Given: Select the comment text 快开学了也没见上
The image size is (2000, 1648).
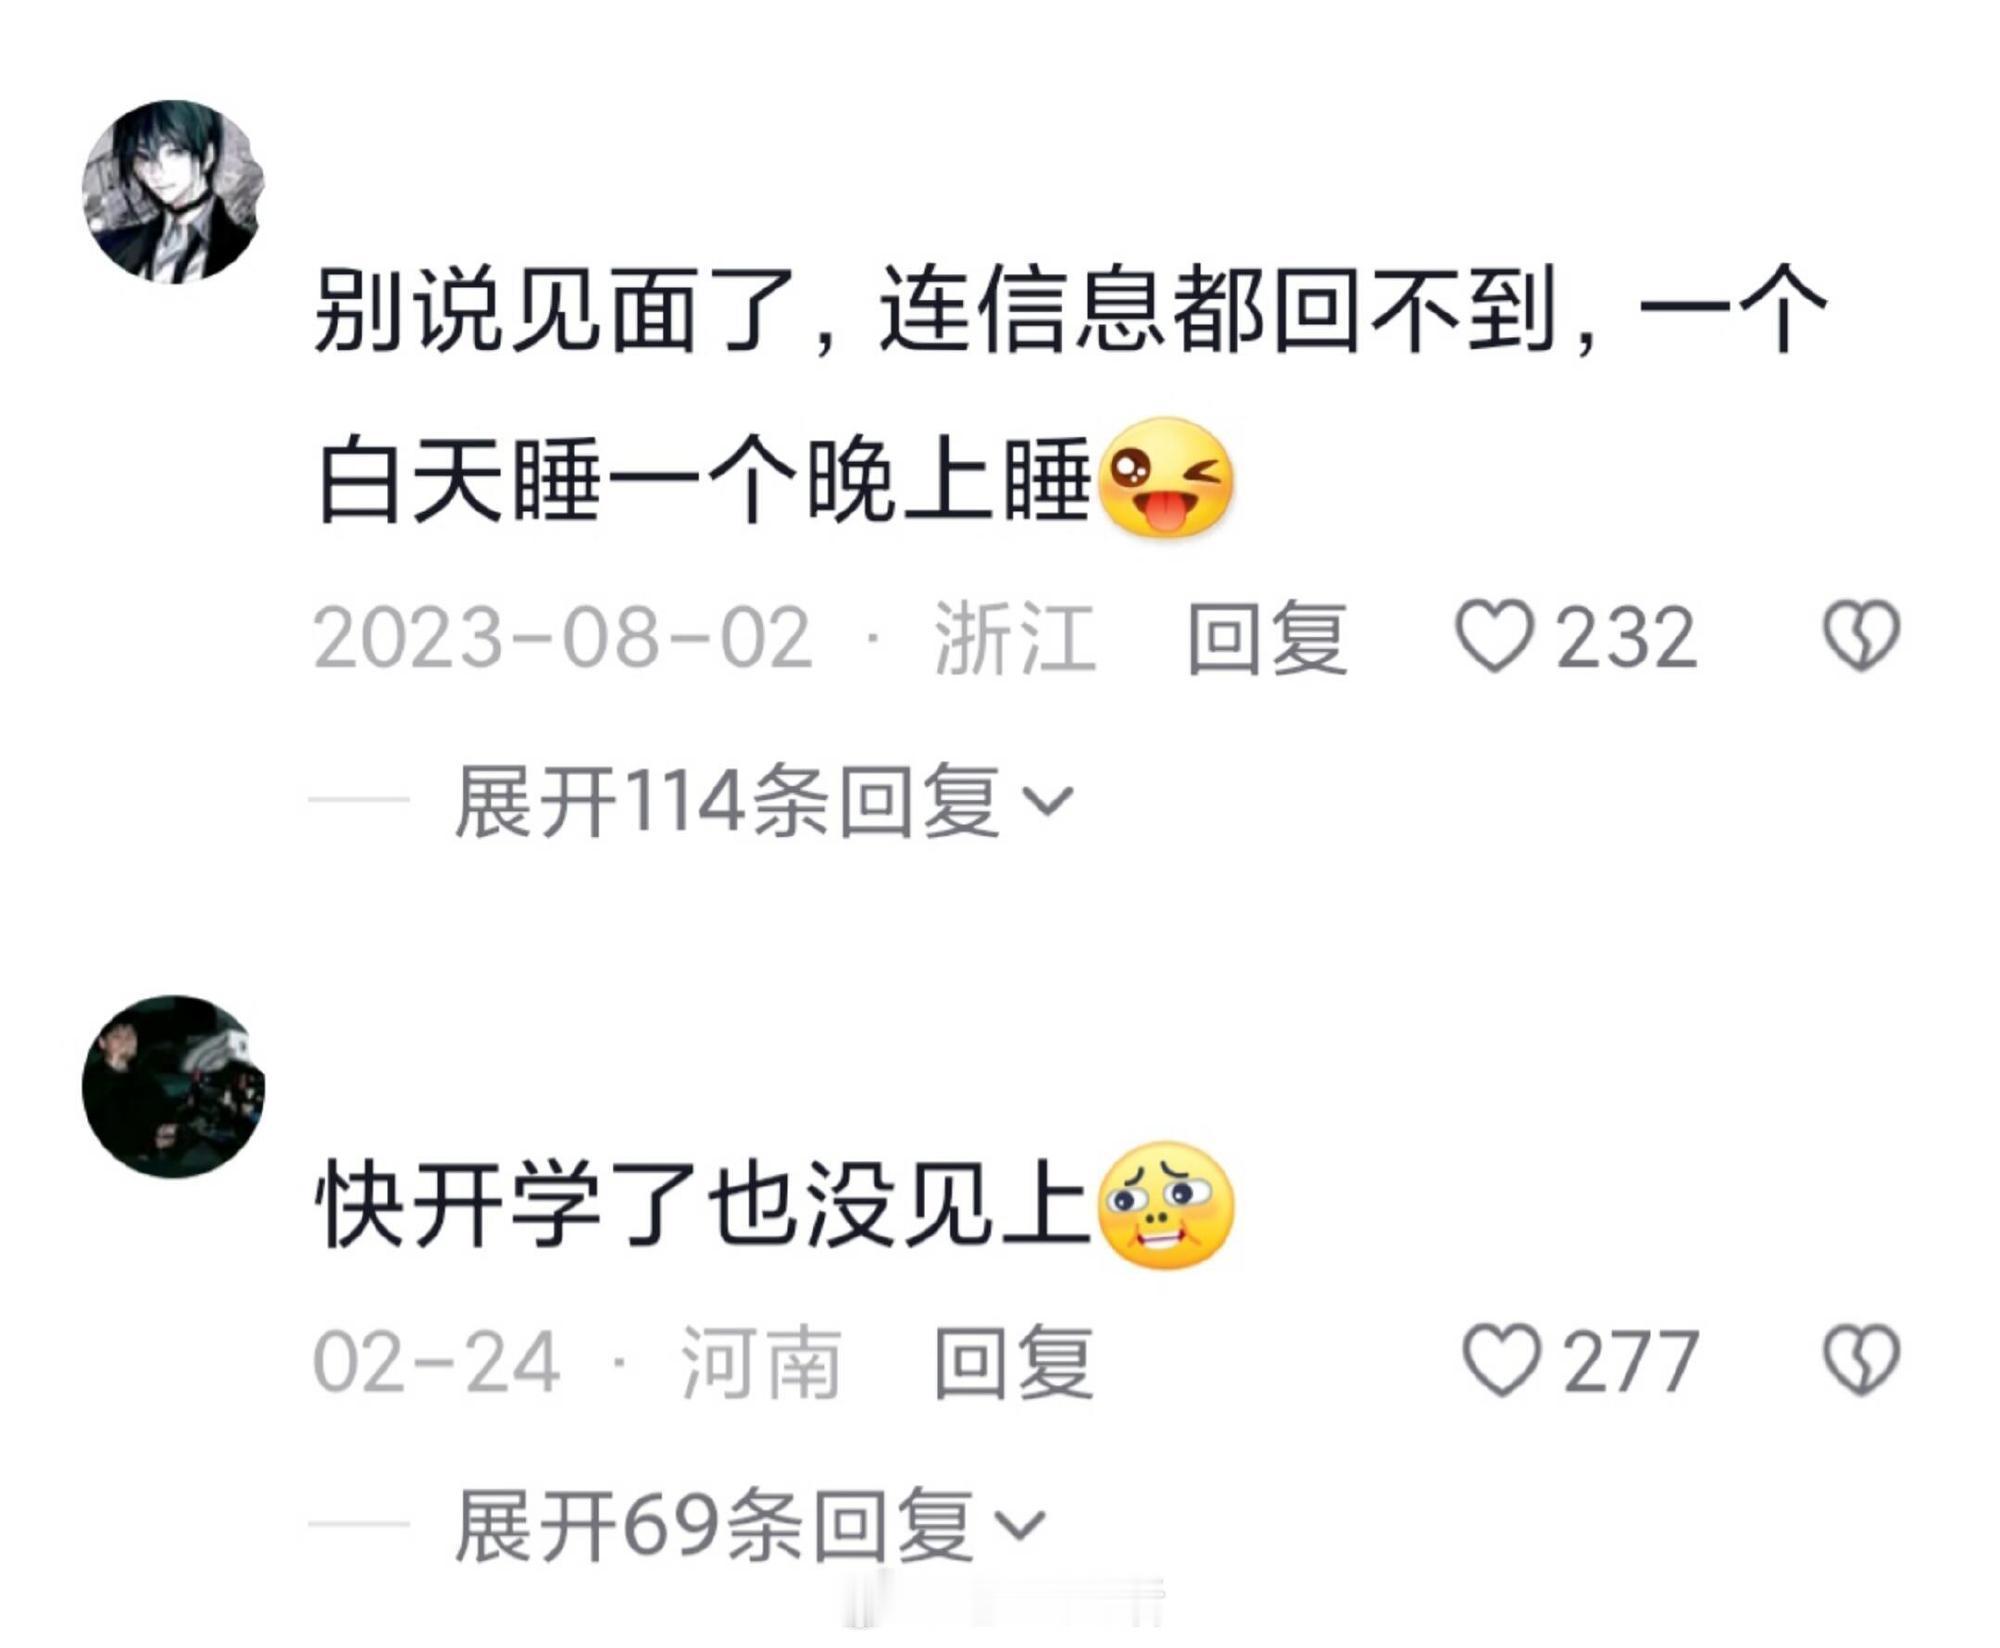Looking at the screenshot, I should pos(703,1205).
